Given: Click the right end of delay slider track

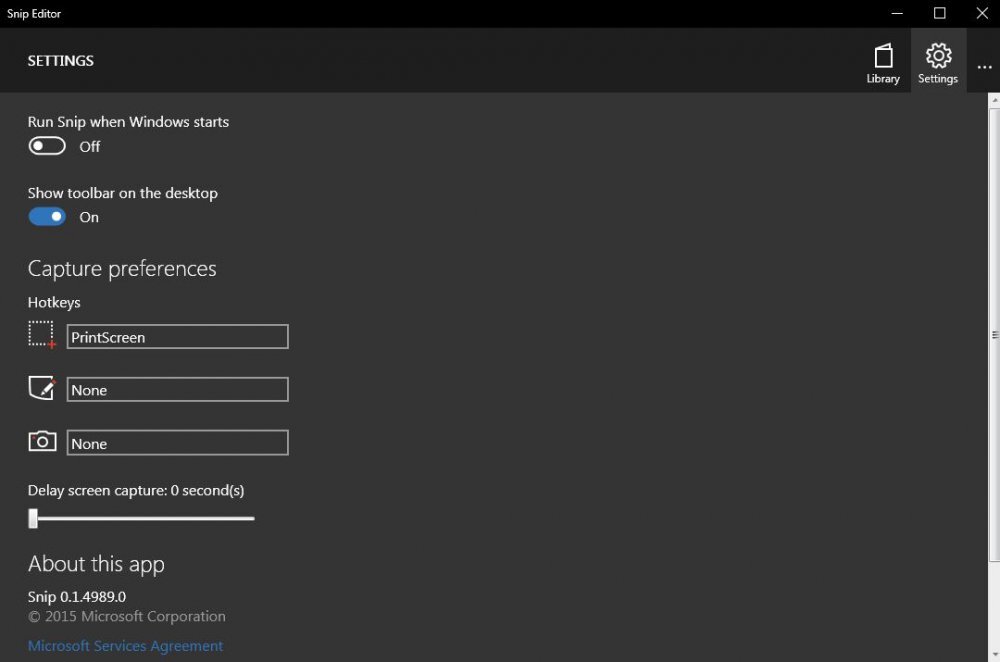Looking at the screenshot, I should tap(252, 518).
